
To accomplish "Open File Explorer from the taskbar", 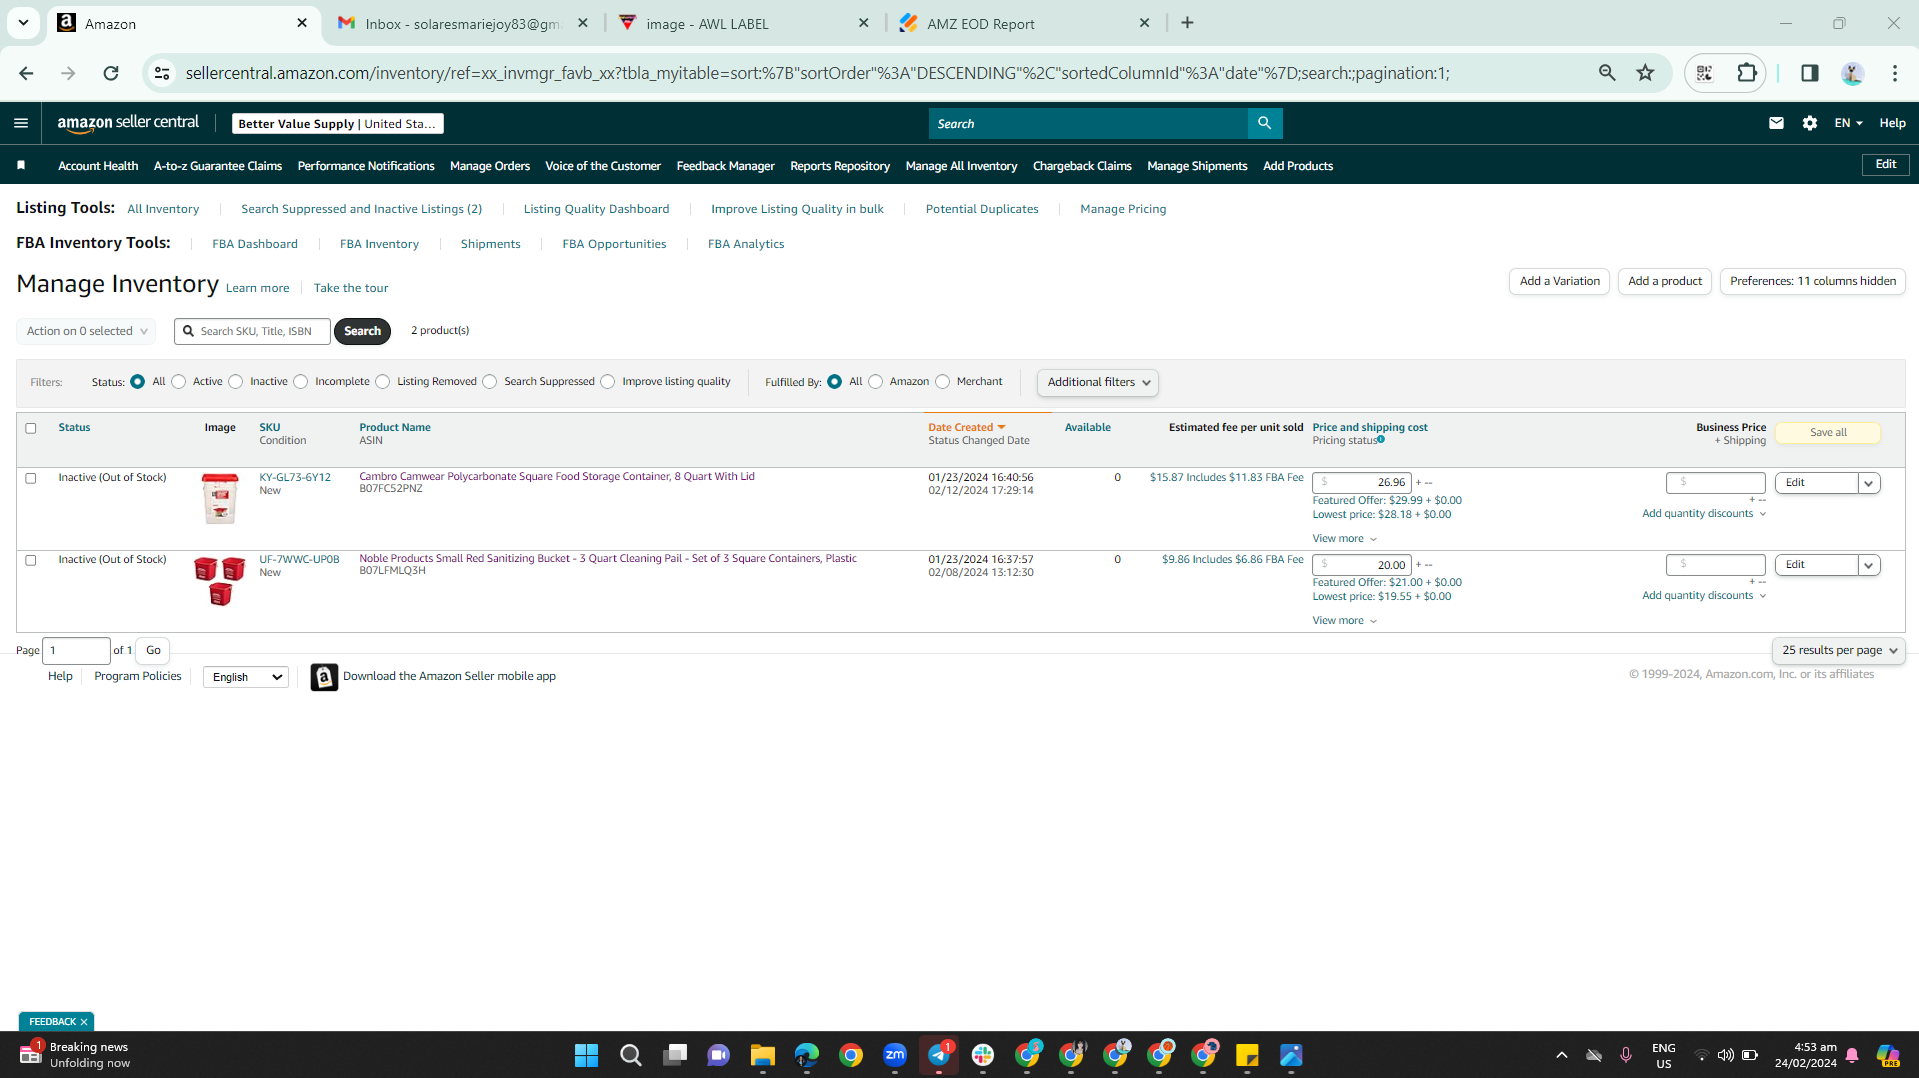I will pos(763,1055).
